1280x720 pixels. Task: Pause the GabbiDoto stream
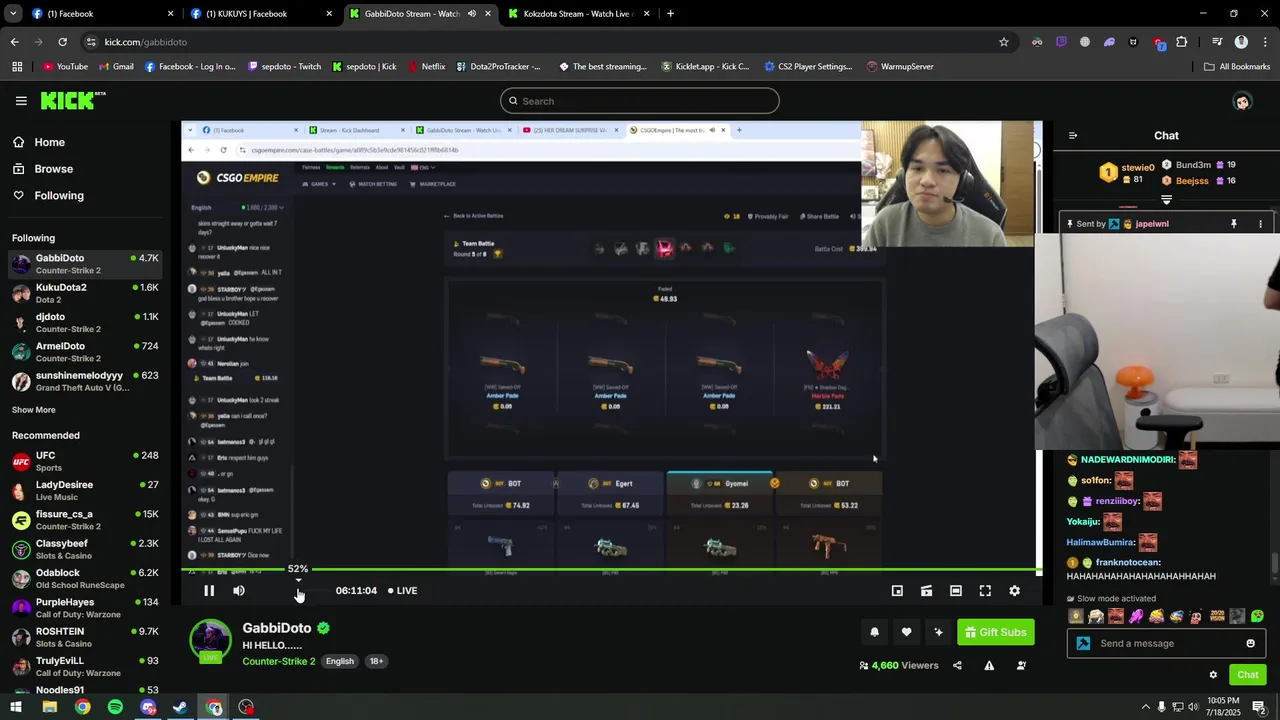209,591
